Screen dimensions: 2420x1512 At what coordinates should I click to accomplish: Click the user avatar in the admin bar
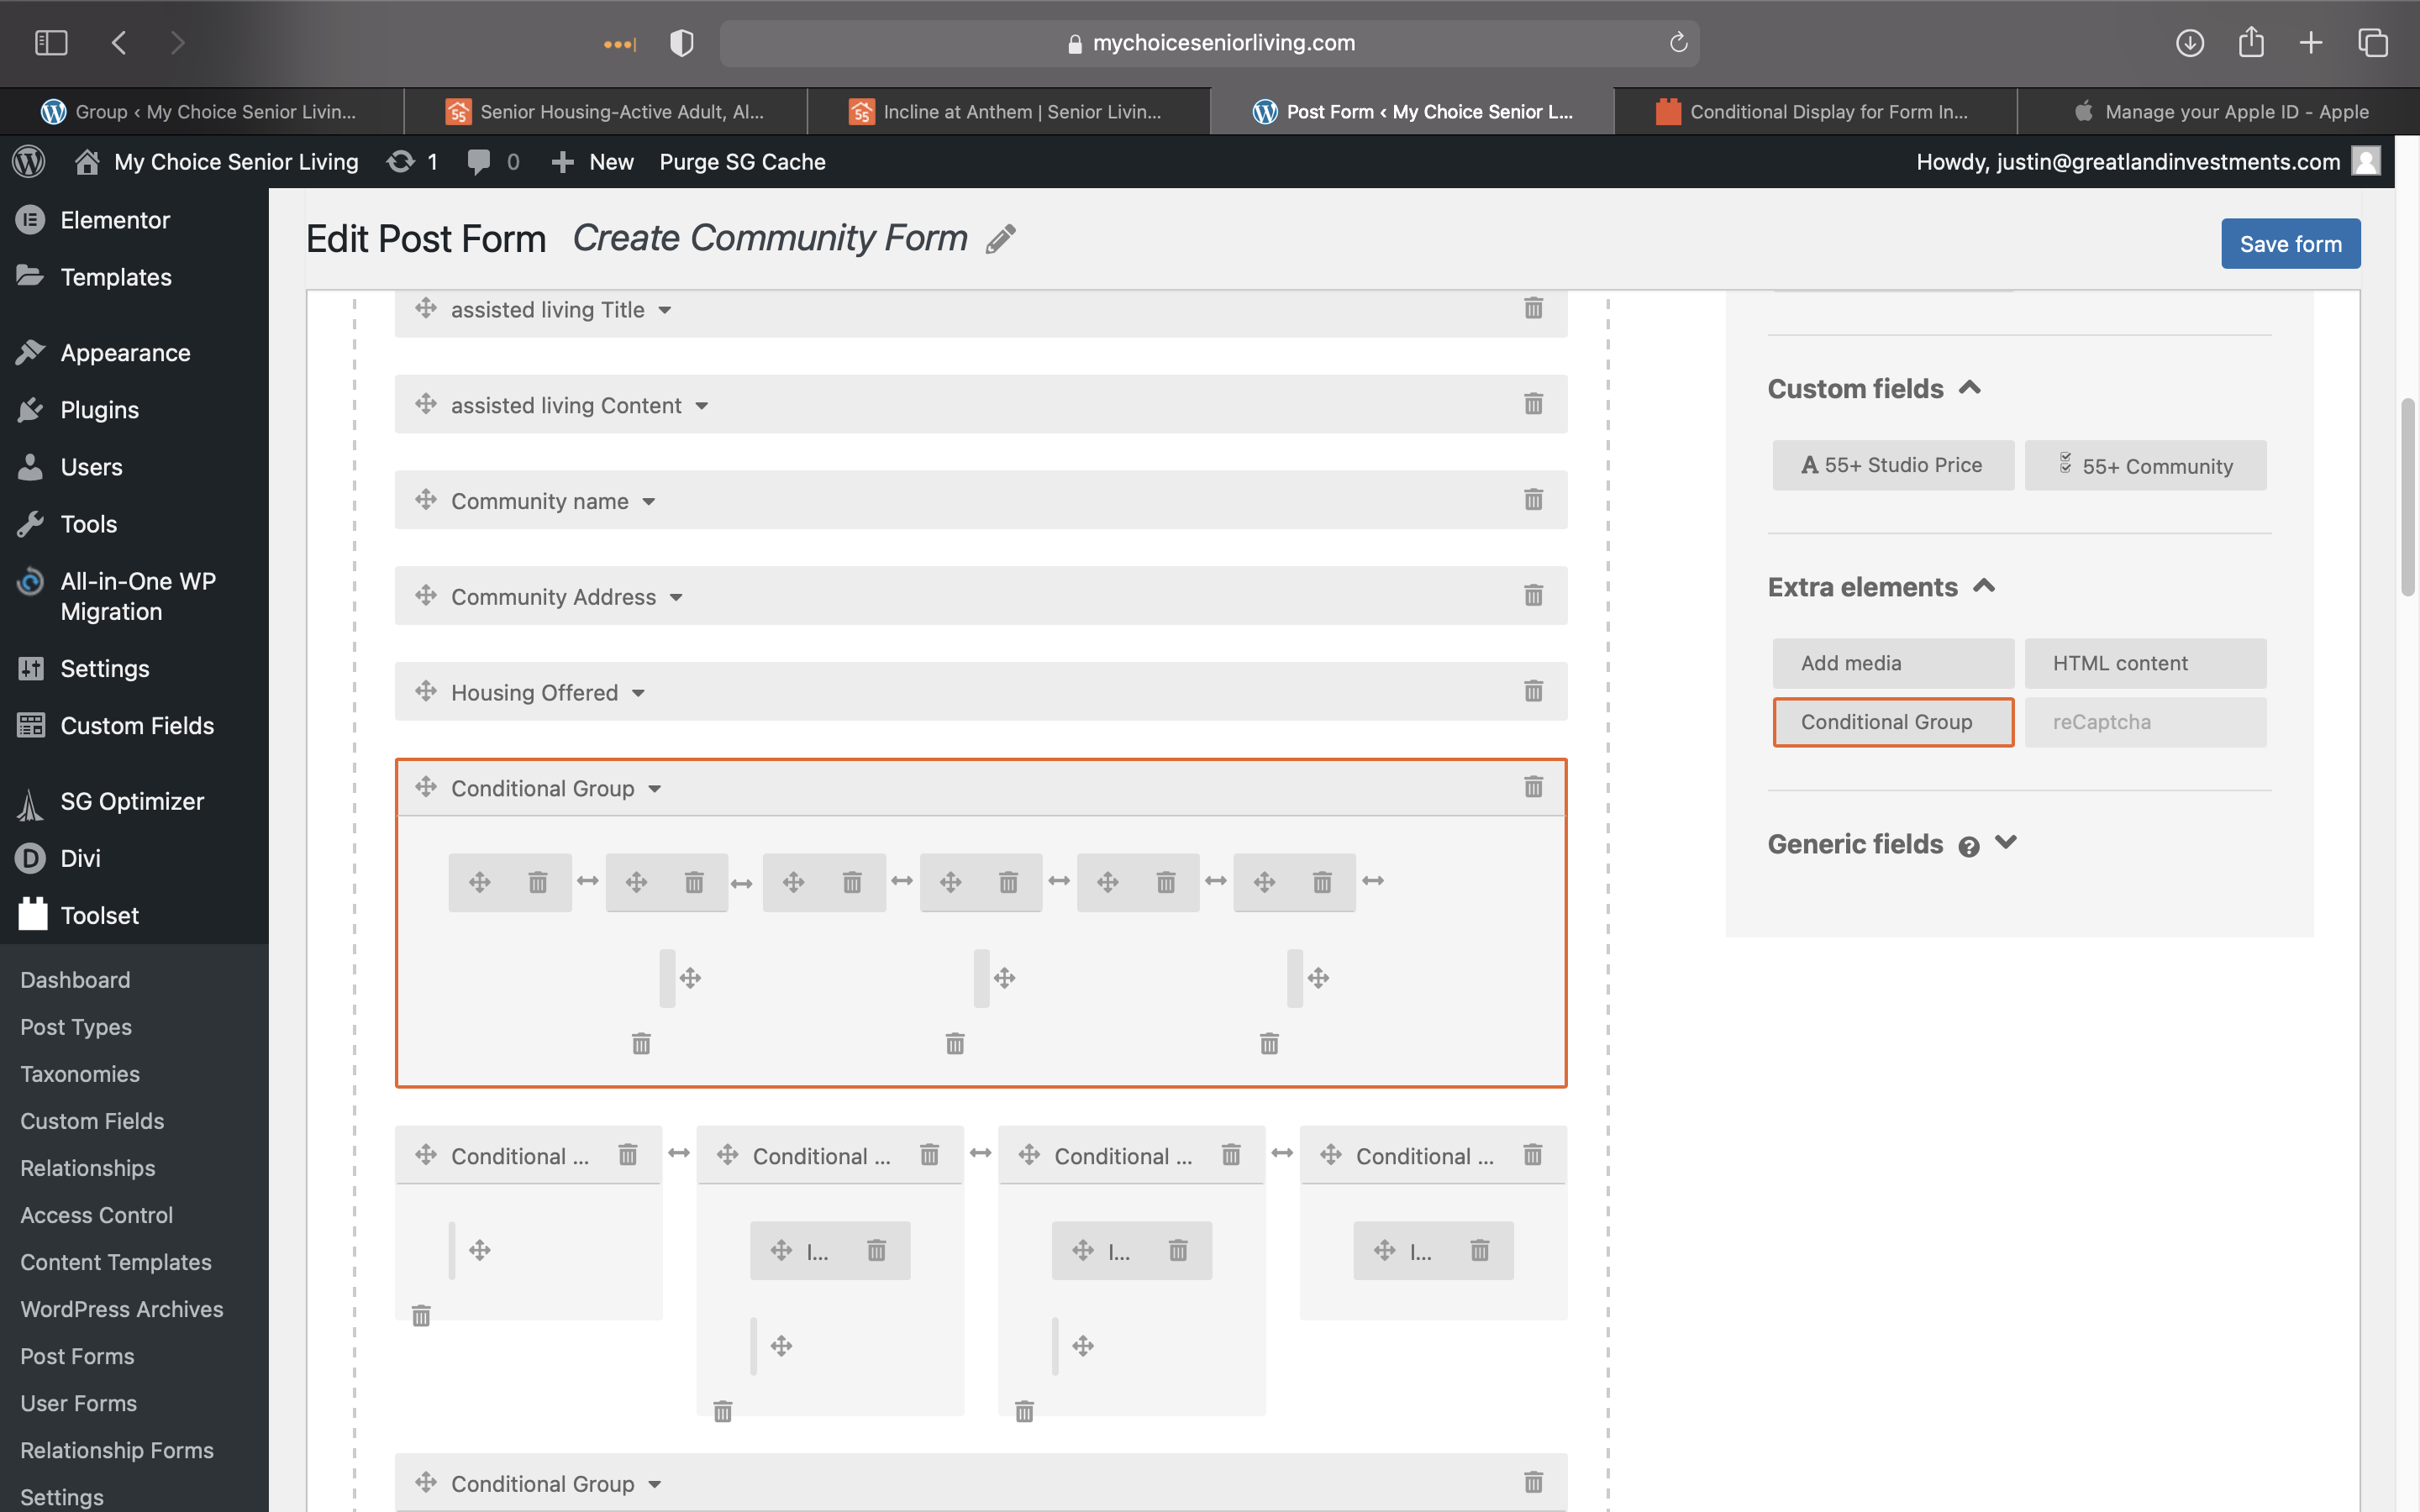click(x=2366, y=161)
